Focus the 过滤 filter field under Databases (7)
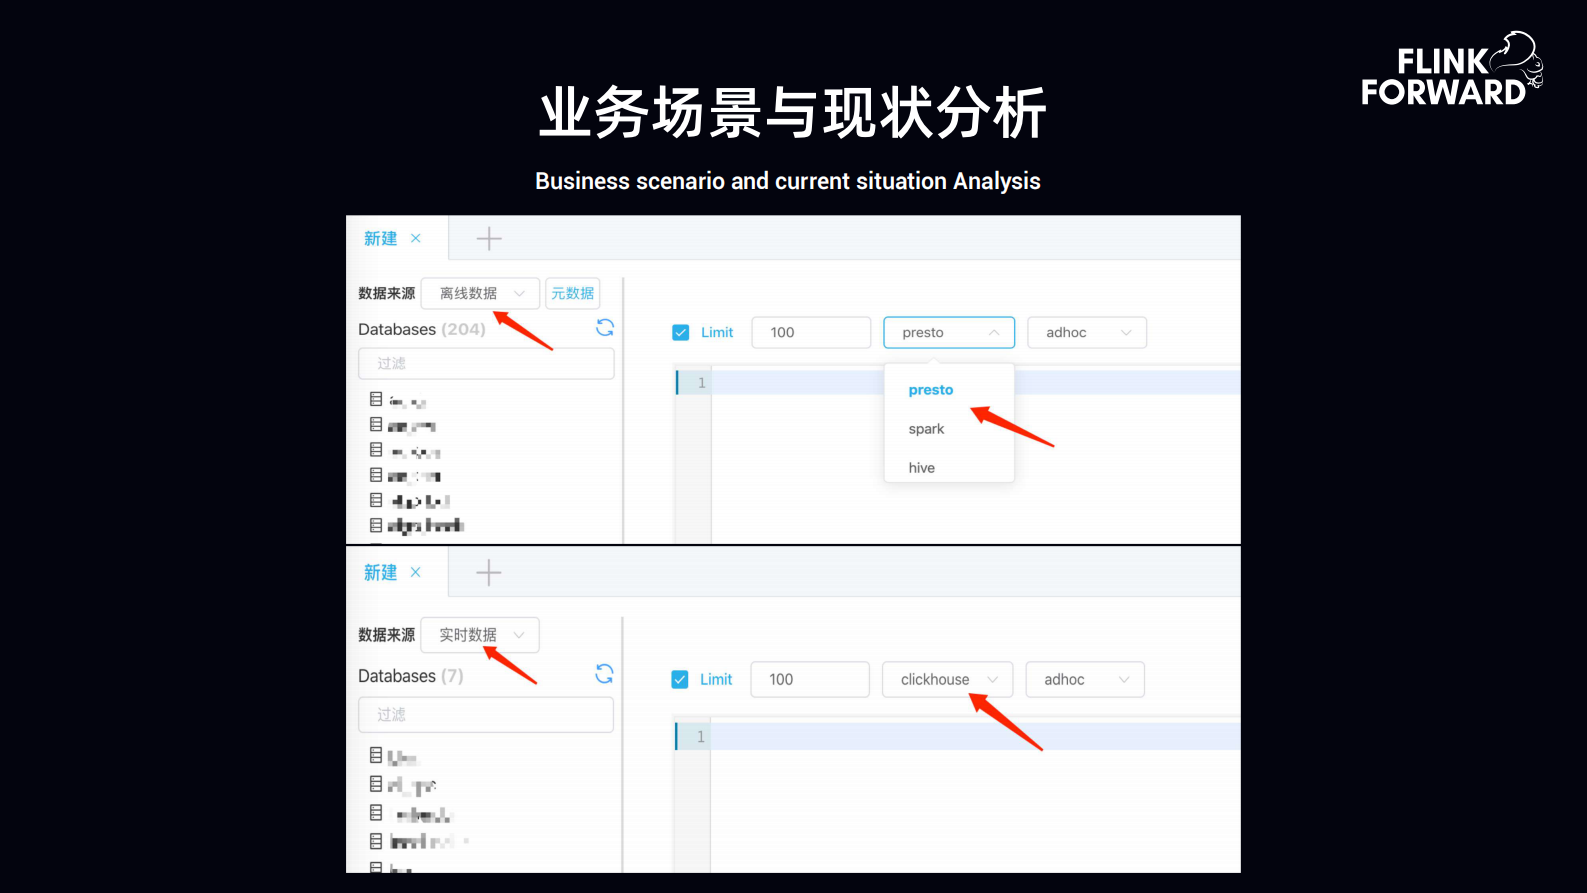Image resolution: width=1587 pixels, height=893 pixels. coord(486,714)
